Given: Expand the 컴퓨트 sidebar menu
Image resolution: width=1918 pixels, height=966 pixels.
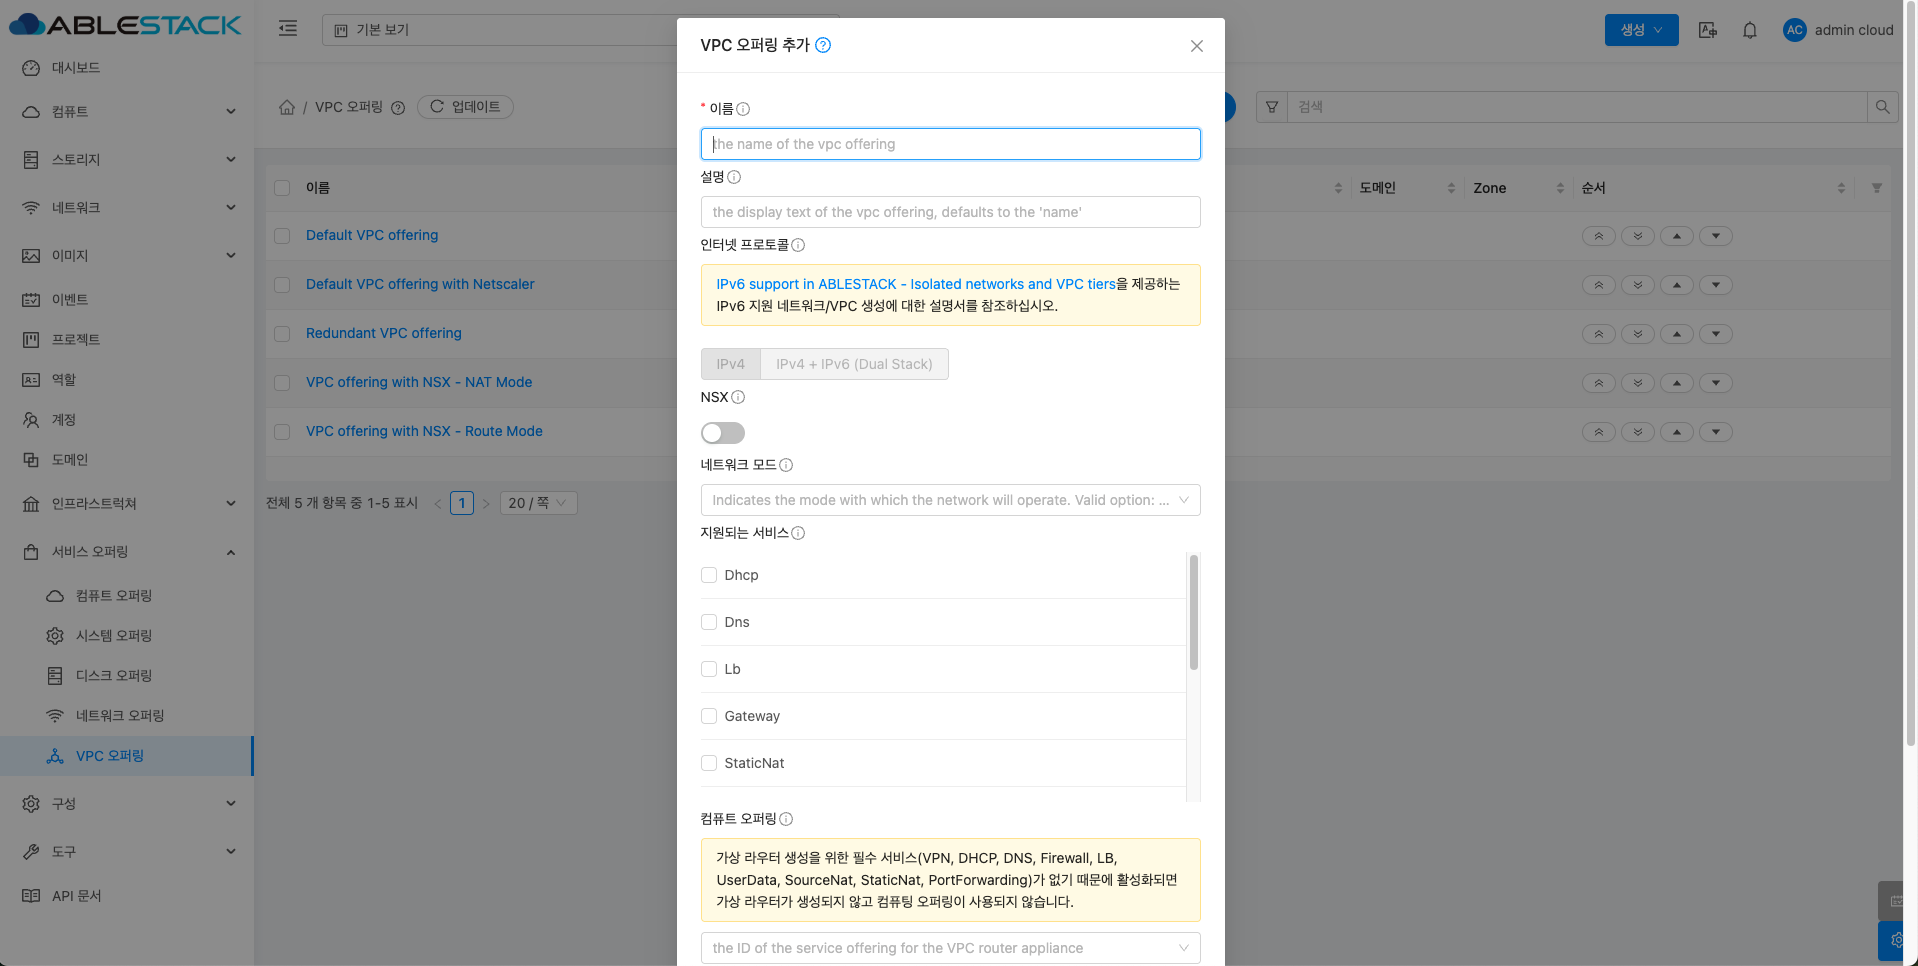Looking at the screenshot, I should (127, 112).
